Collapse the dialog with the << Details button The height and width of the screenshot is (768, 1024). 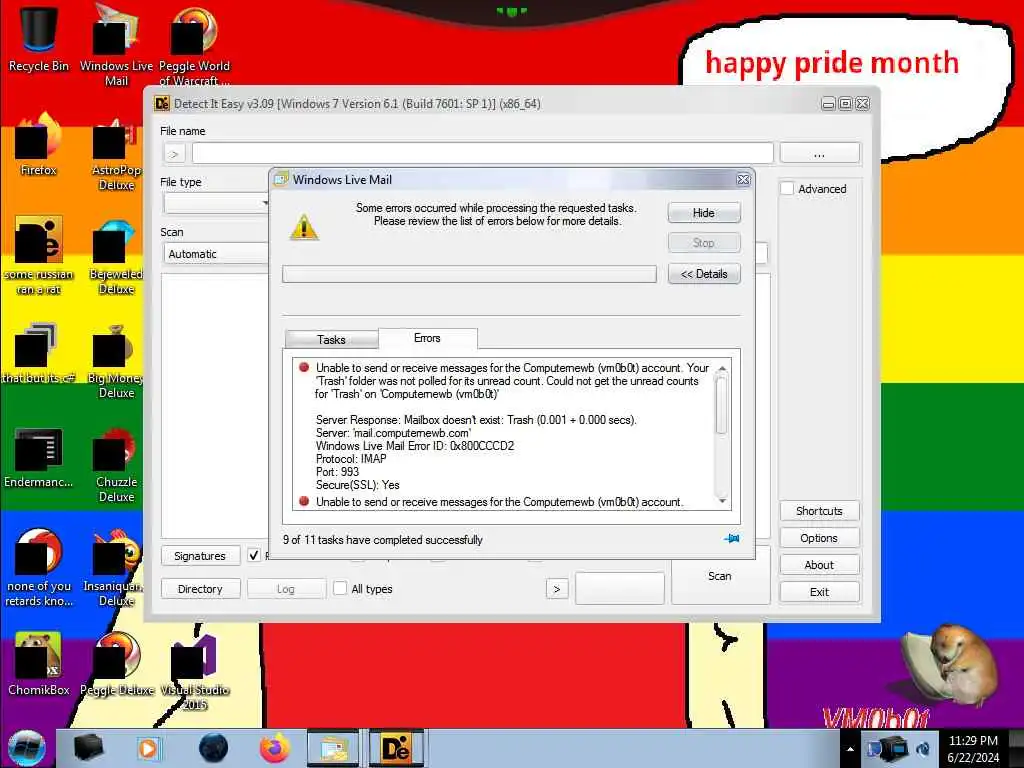pos(704,274)
